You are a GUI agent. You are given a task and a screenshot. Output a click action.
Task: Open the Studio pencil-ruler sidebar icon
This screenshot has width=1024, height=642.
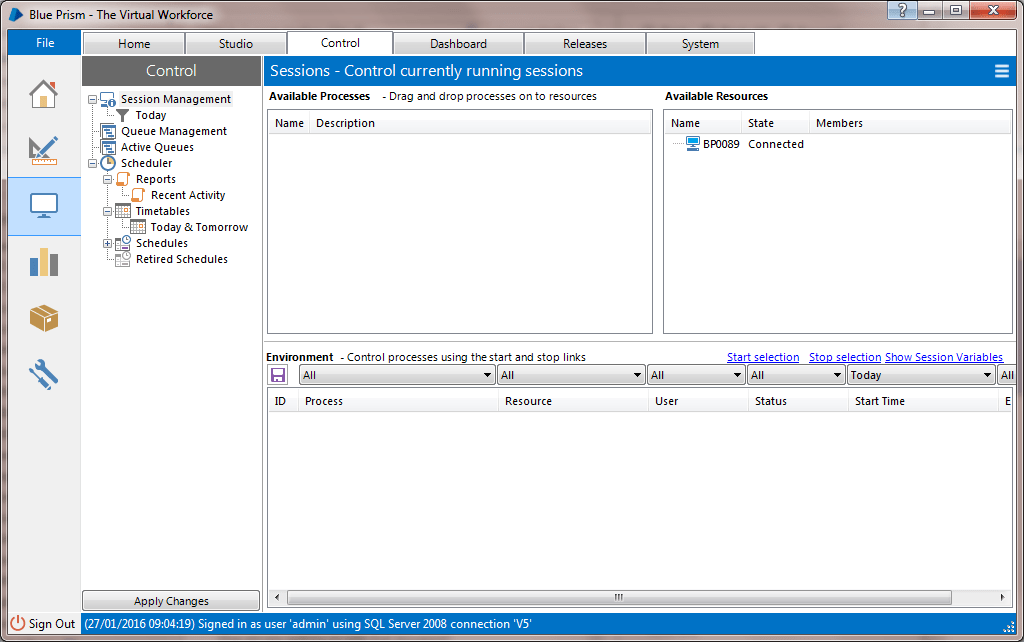[x=44, y=150]
